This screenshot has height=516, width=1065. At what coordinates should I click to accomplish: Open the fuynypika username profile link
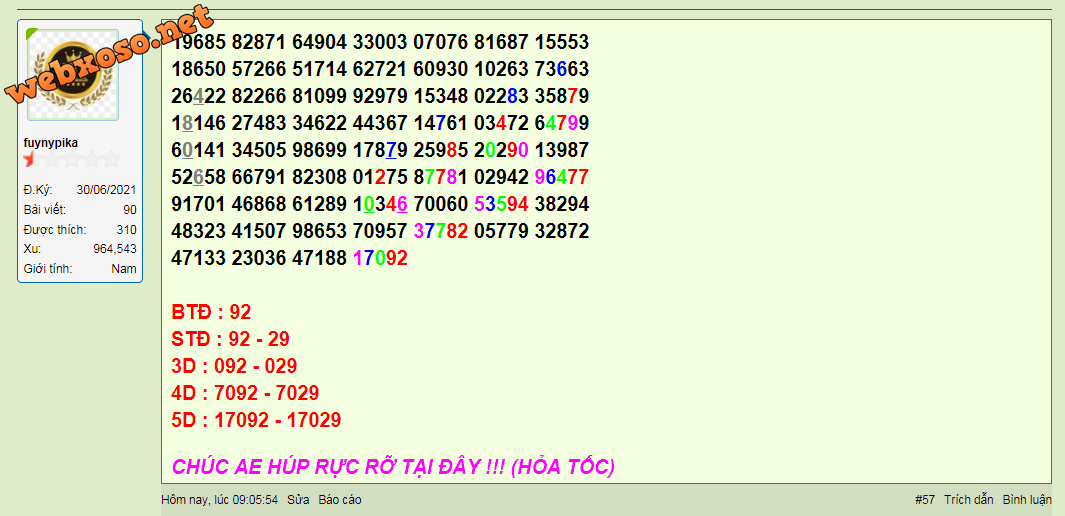click(50, 143)
